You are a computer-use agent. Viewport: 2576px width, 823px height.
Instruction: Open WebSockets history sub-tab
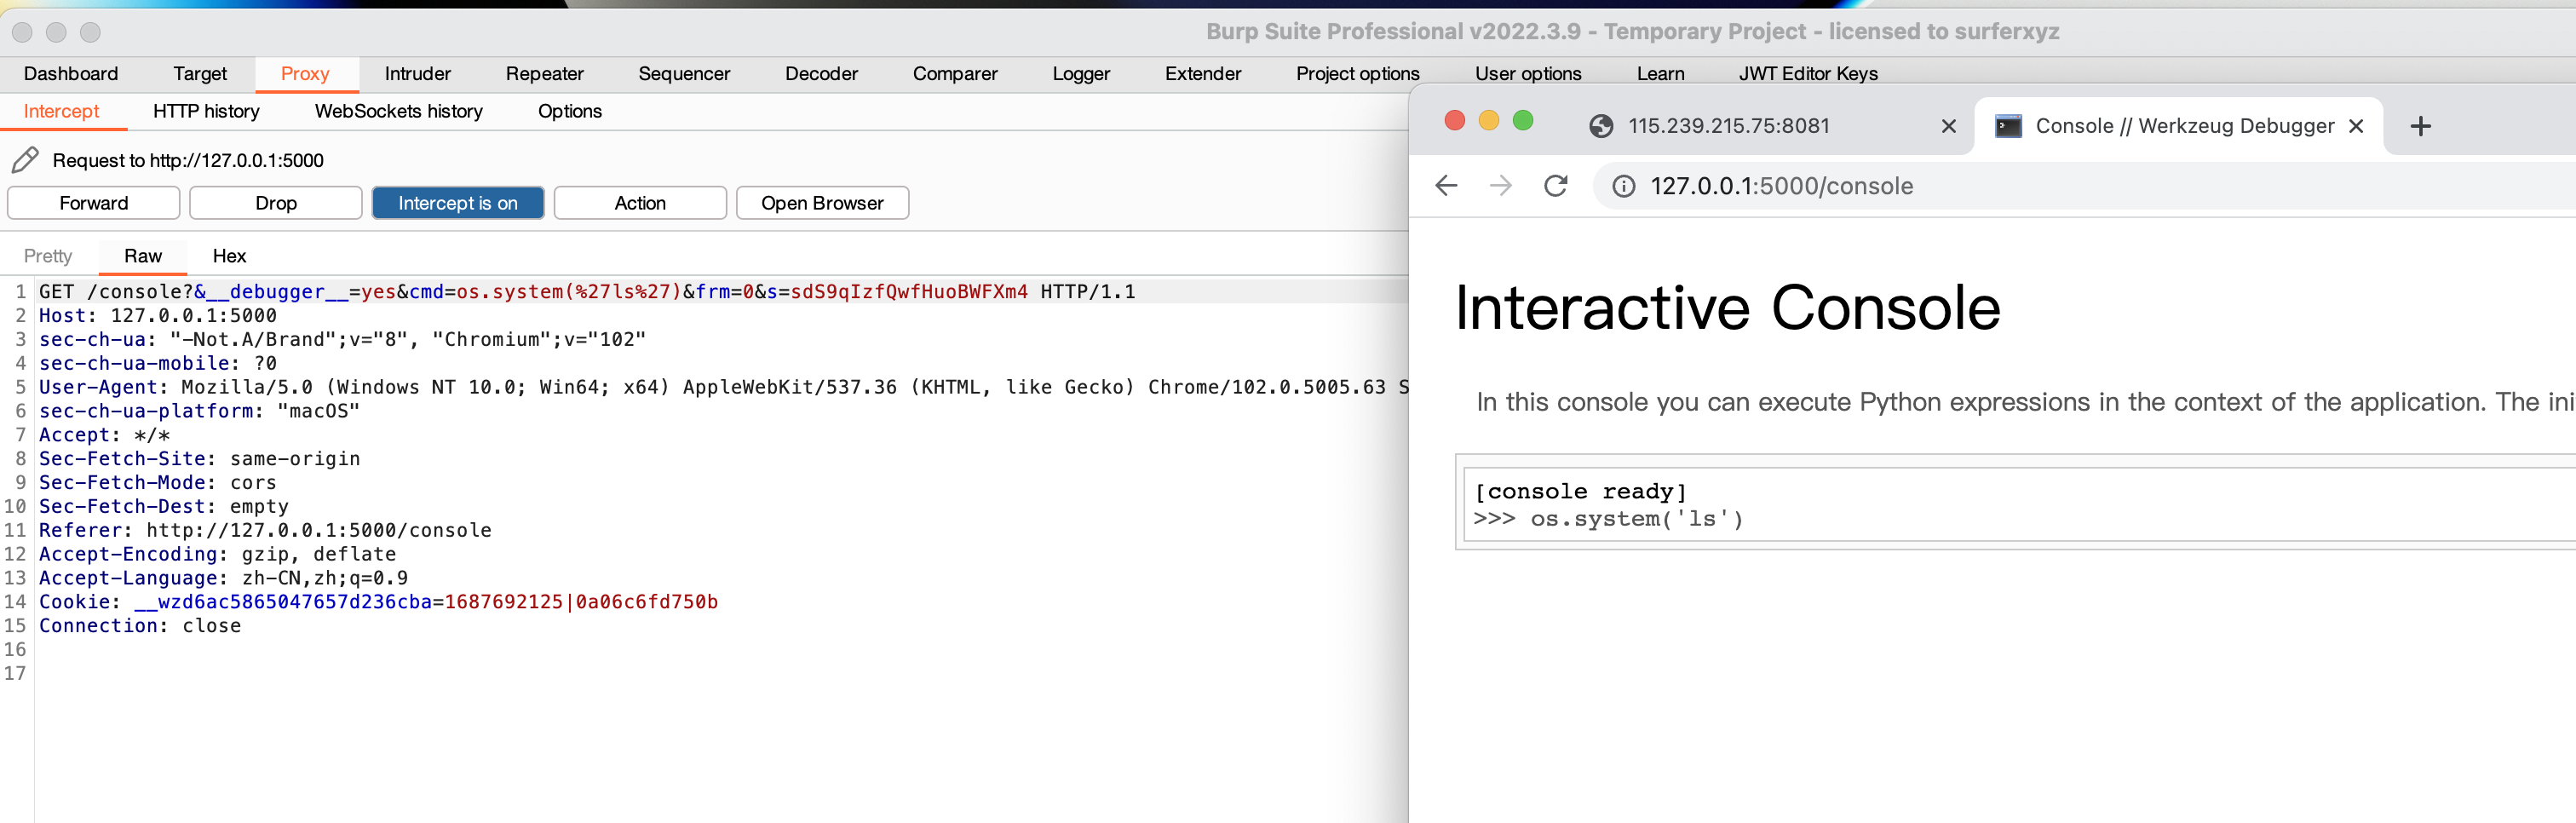tap(399, 111)
